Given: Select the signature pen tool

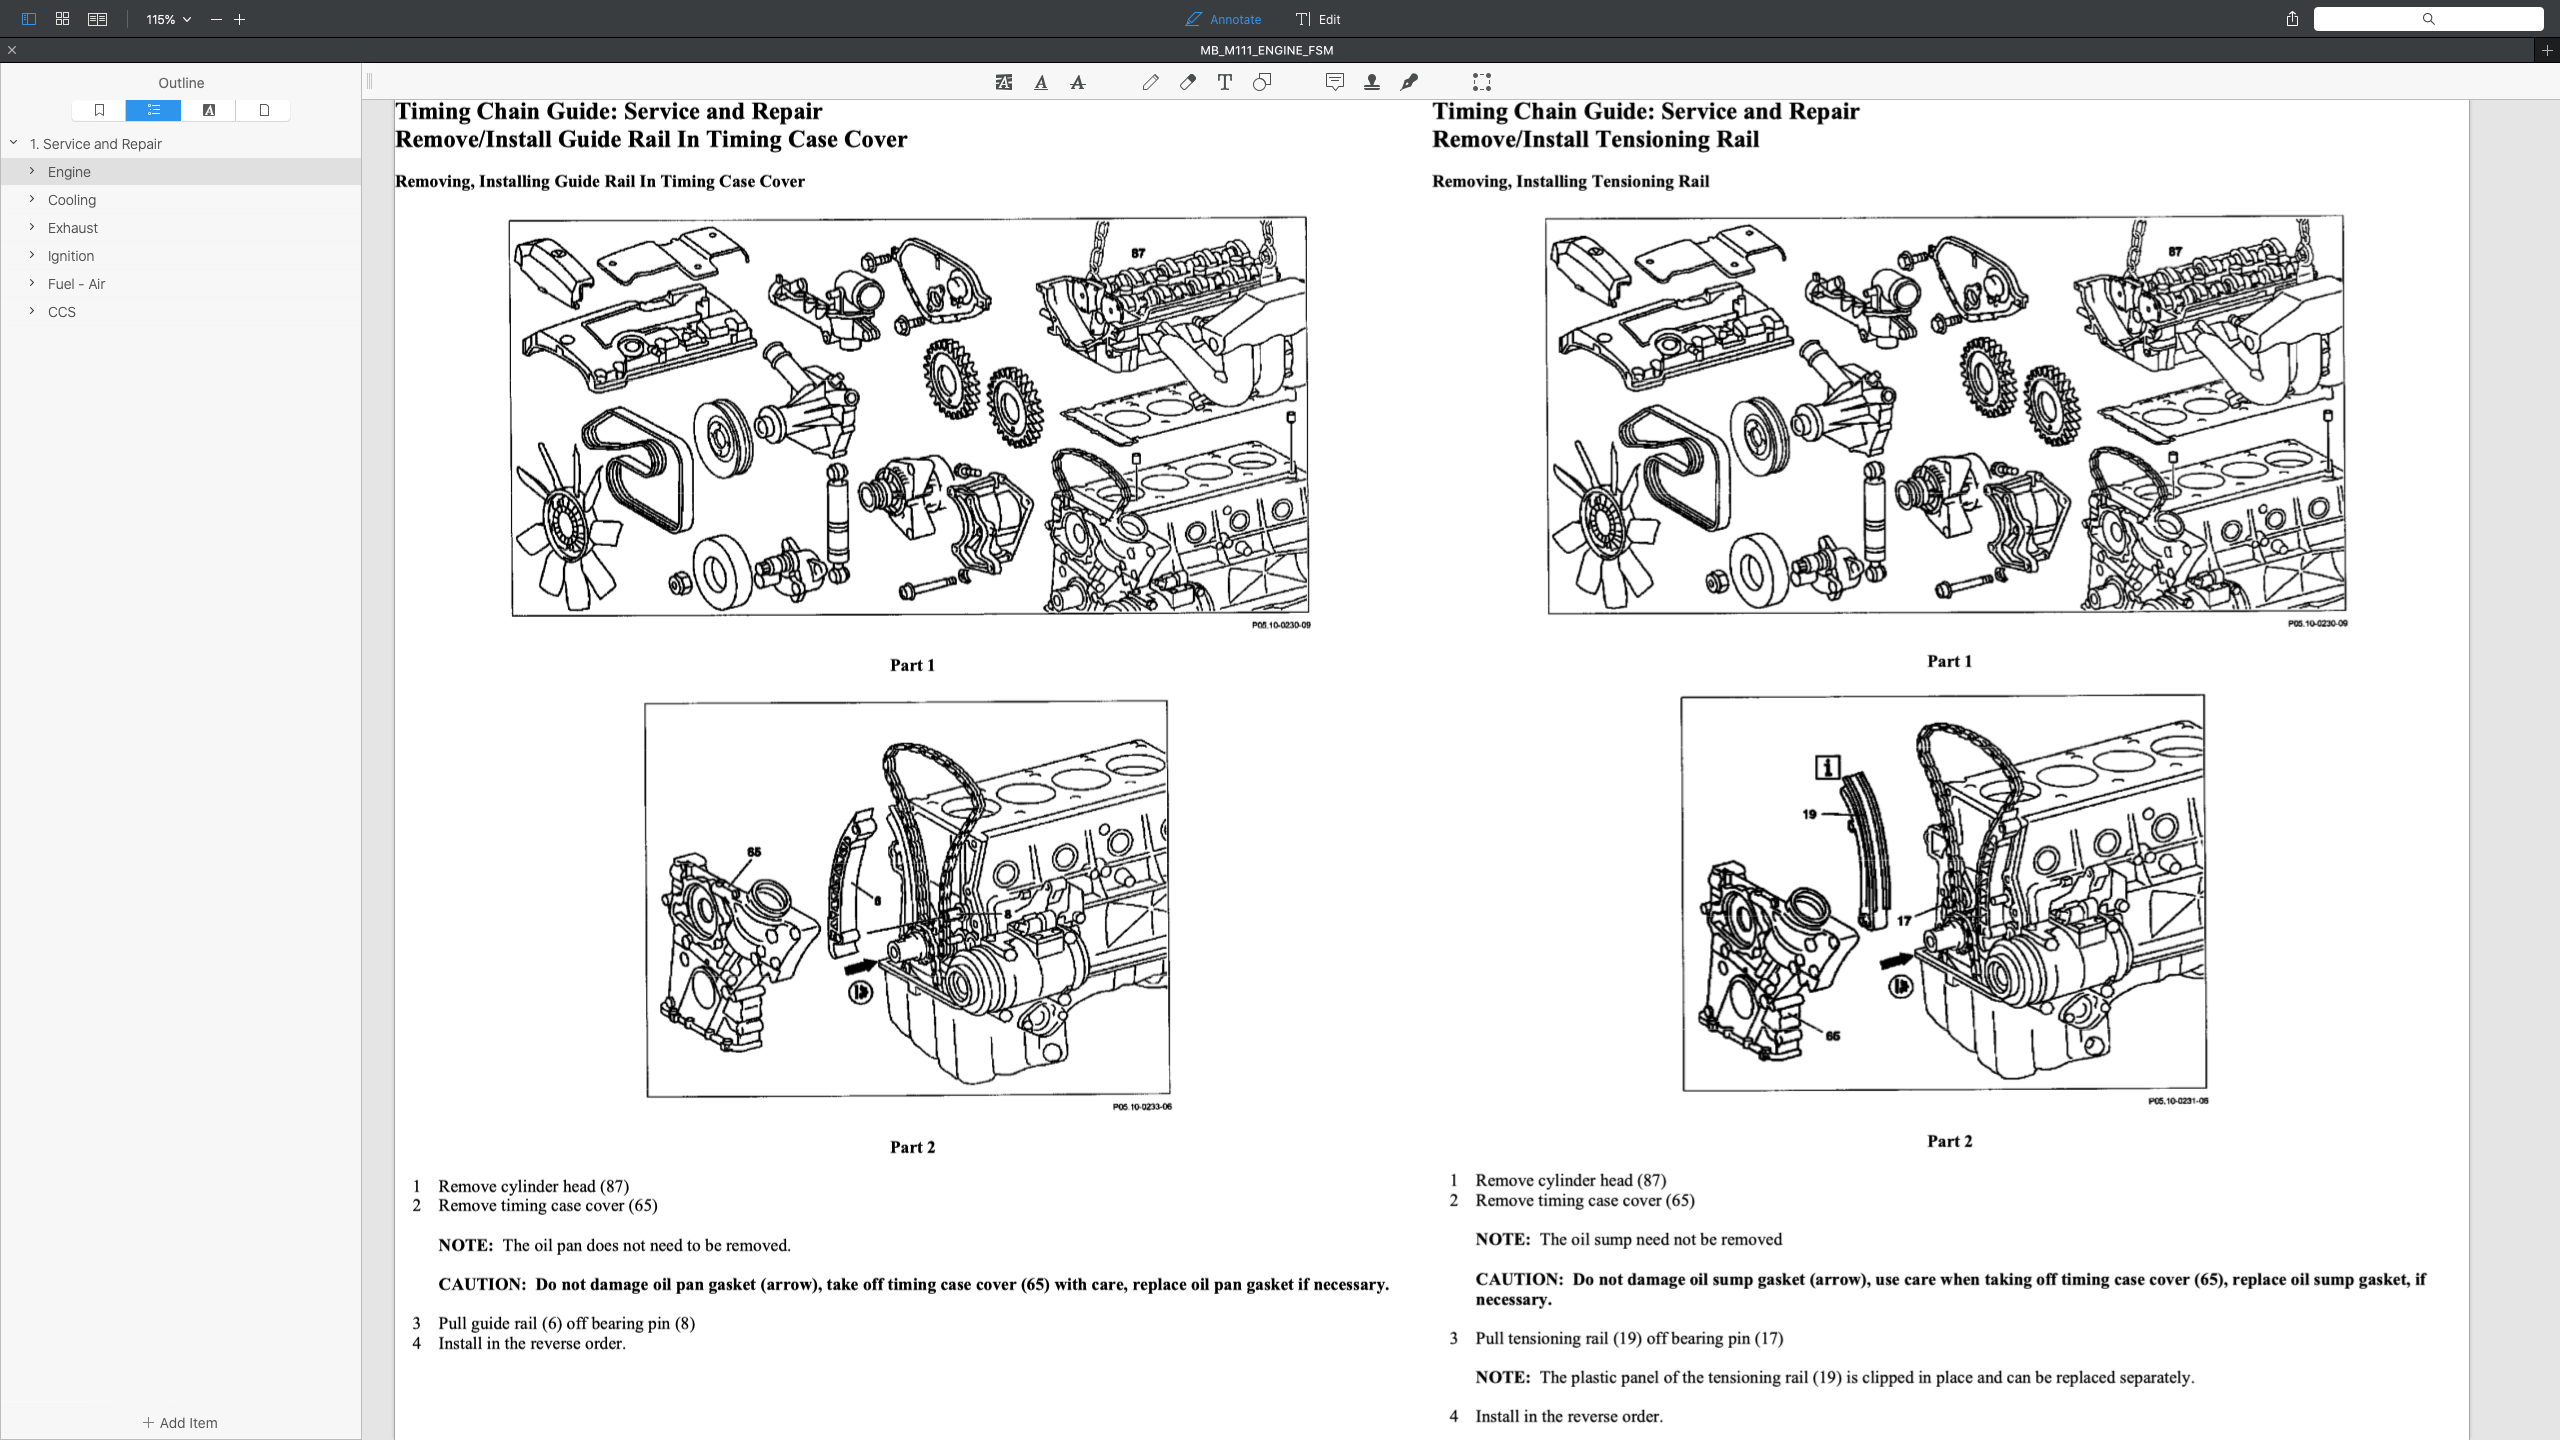Looking at the screenshot, I should click(1409, 82).
